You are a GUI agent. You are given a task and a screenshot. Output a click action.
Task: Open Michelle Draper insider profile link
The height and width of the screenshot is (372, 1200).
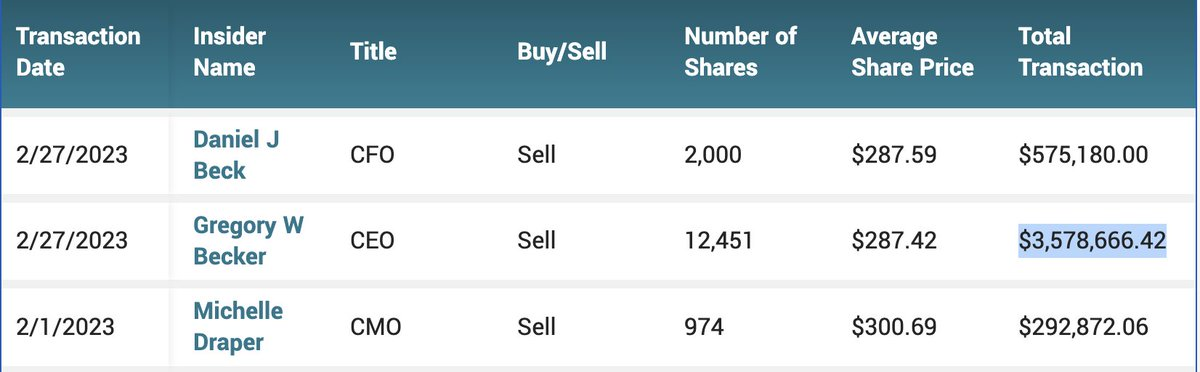pyautogui.click(x=238, y=326)
